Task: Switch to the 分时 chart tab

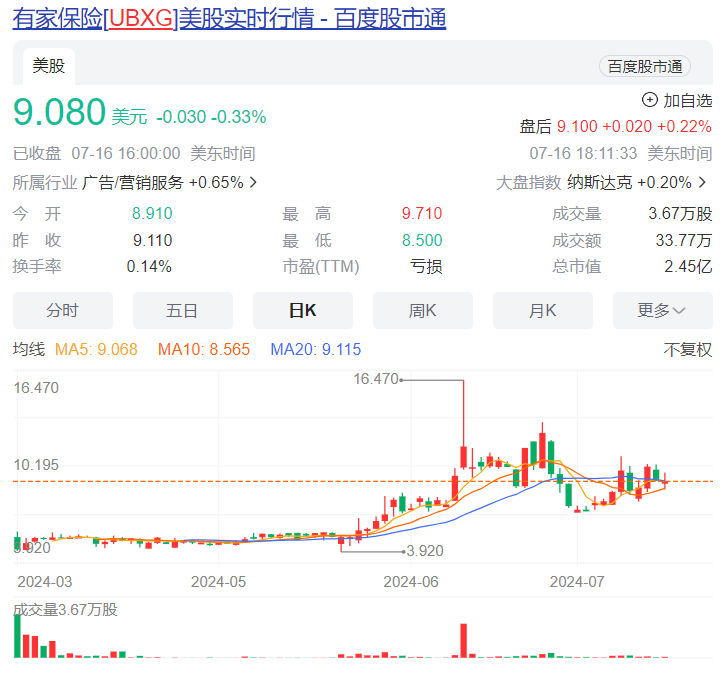Action: [x=63, y=310]
